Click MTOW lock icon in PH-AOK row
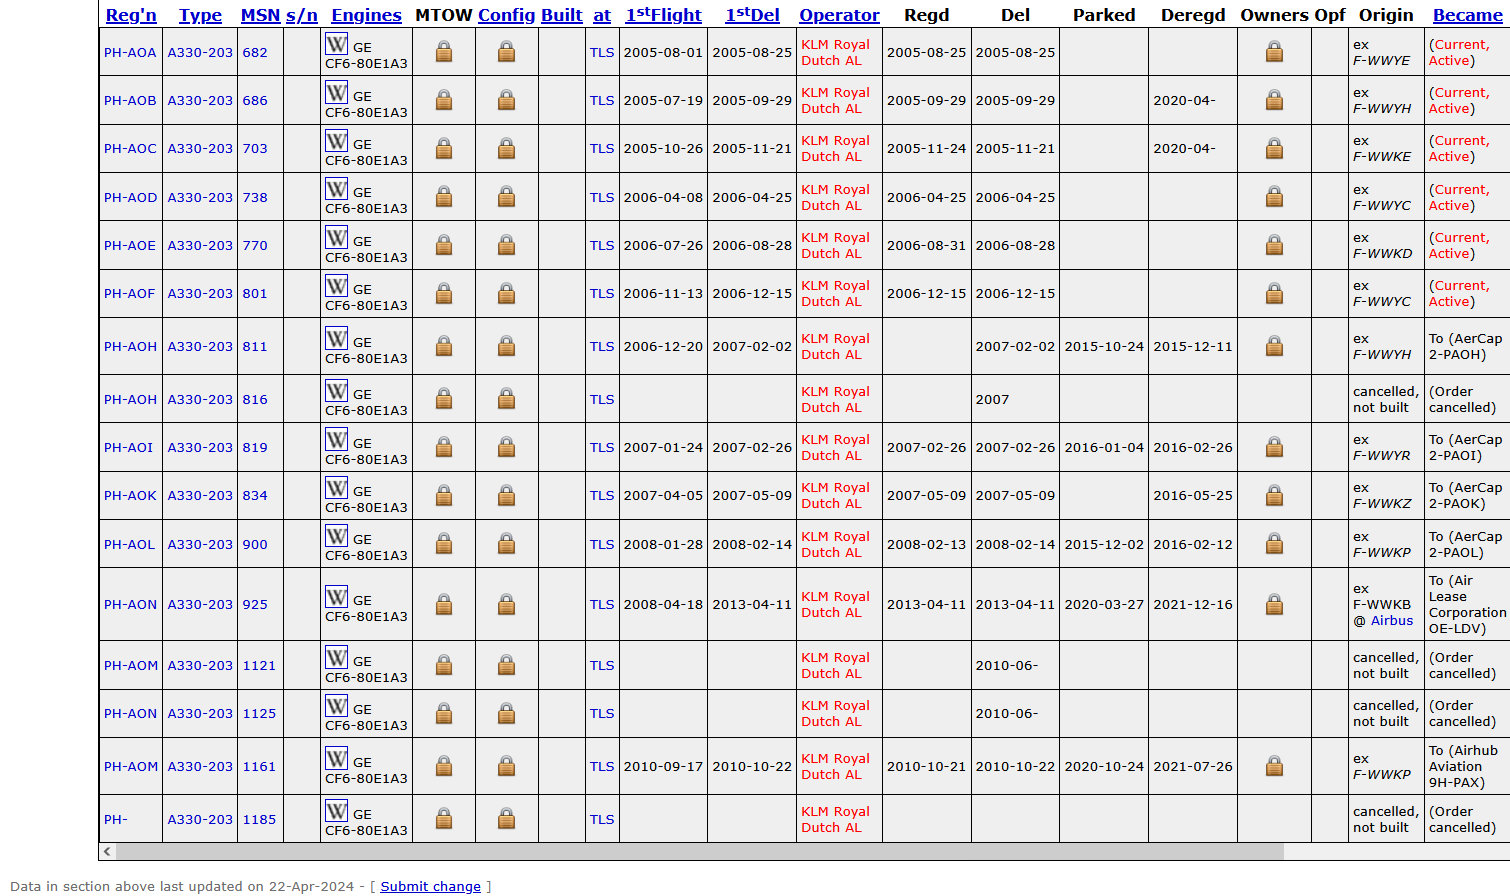The image size is (1510, 896). point(444,495)
